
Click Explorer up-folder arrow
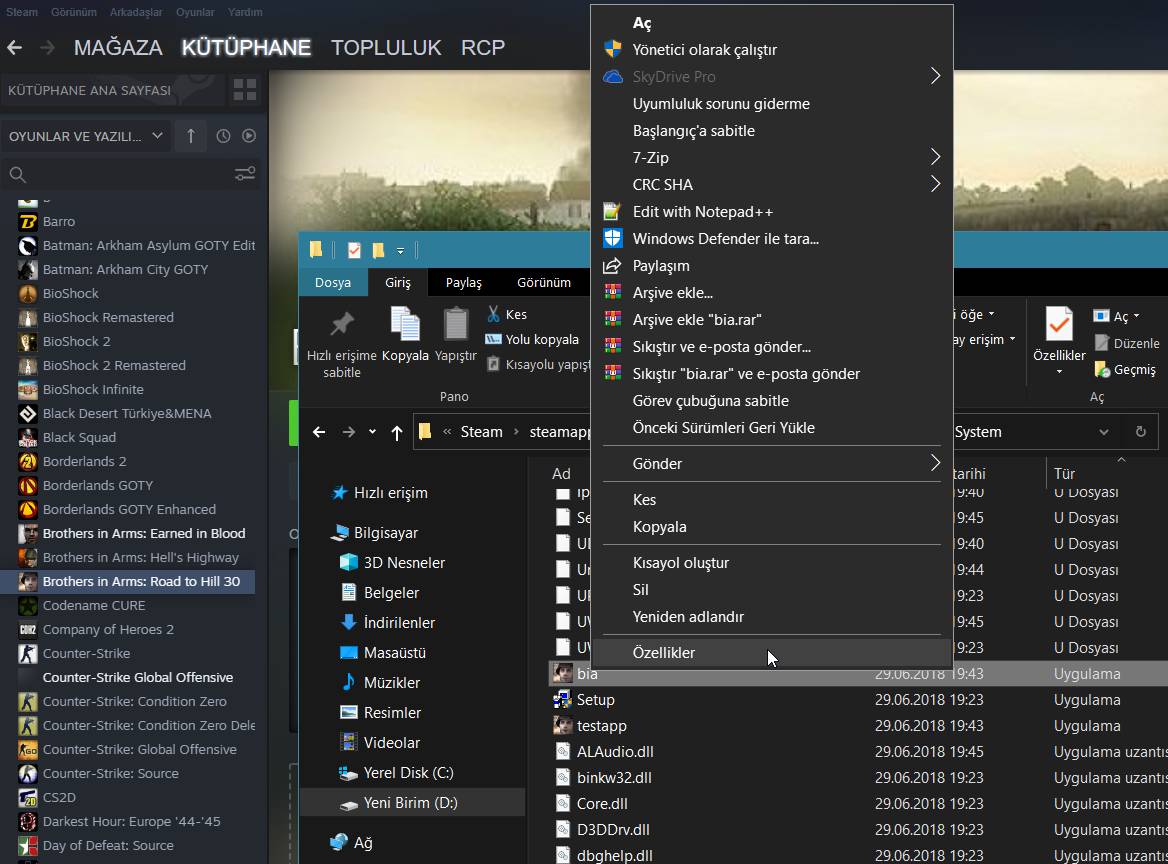(x=397, y=433)
